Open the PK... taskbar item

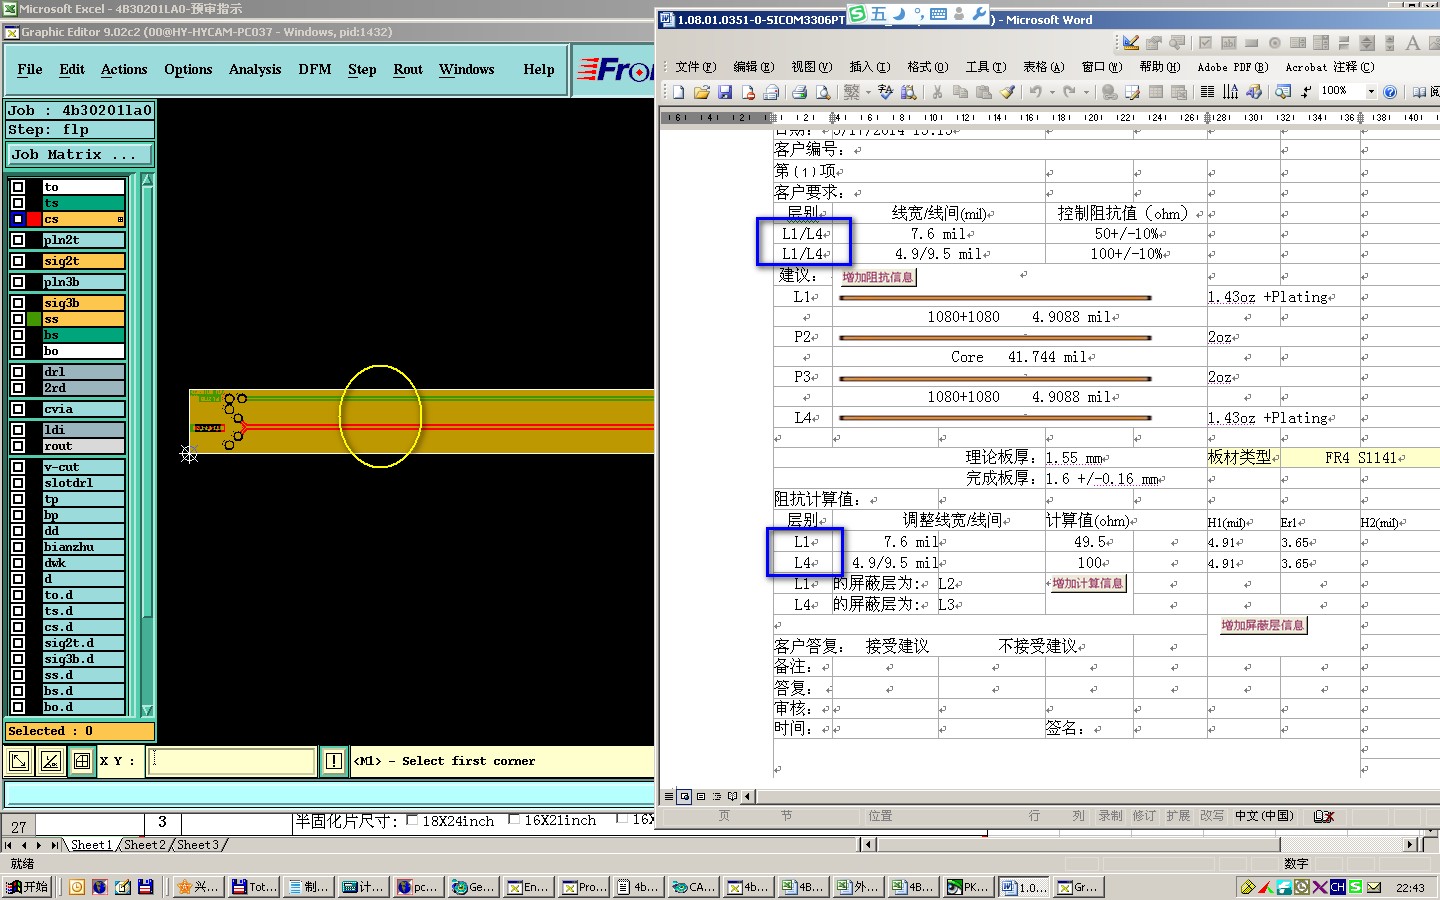(x=968, y=887)
